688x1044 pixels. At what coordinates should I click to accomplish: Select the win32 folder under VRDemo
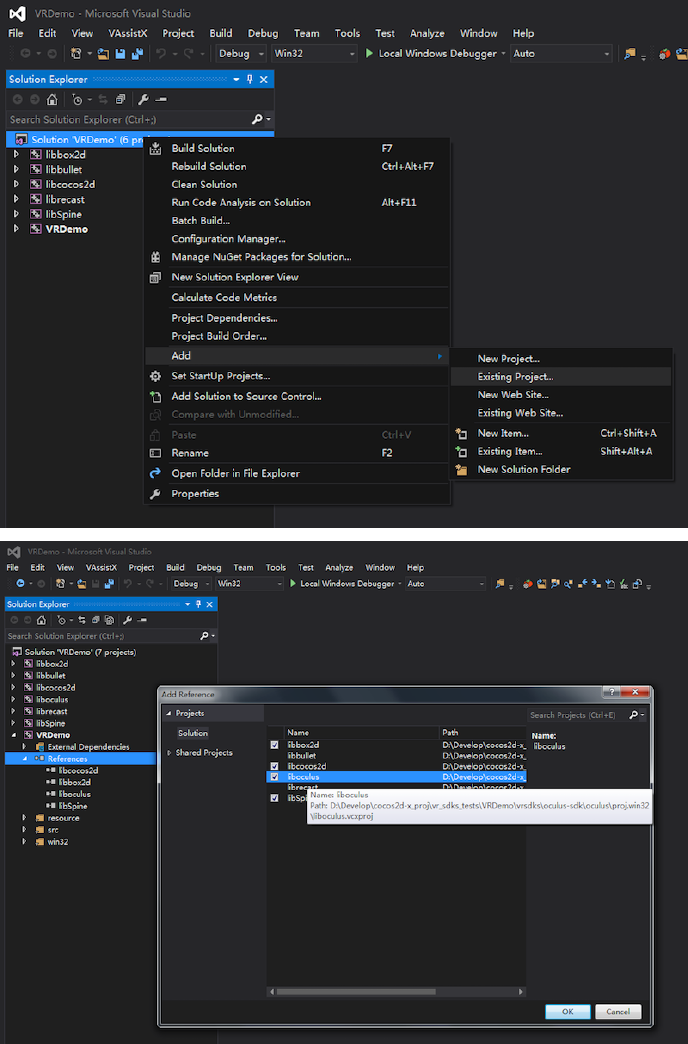[58, 842]
